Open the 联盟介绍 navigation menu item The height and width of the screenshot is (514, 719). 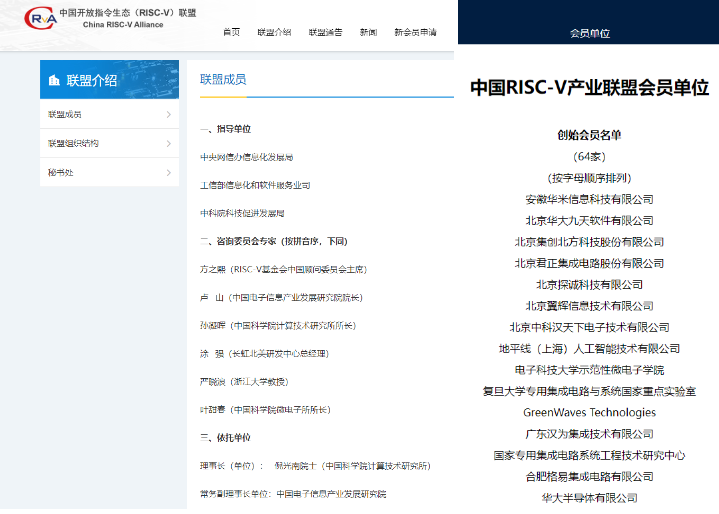[273, 32]
